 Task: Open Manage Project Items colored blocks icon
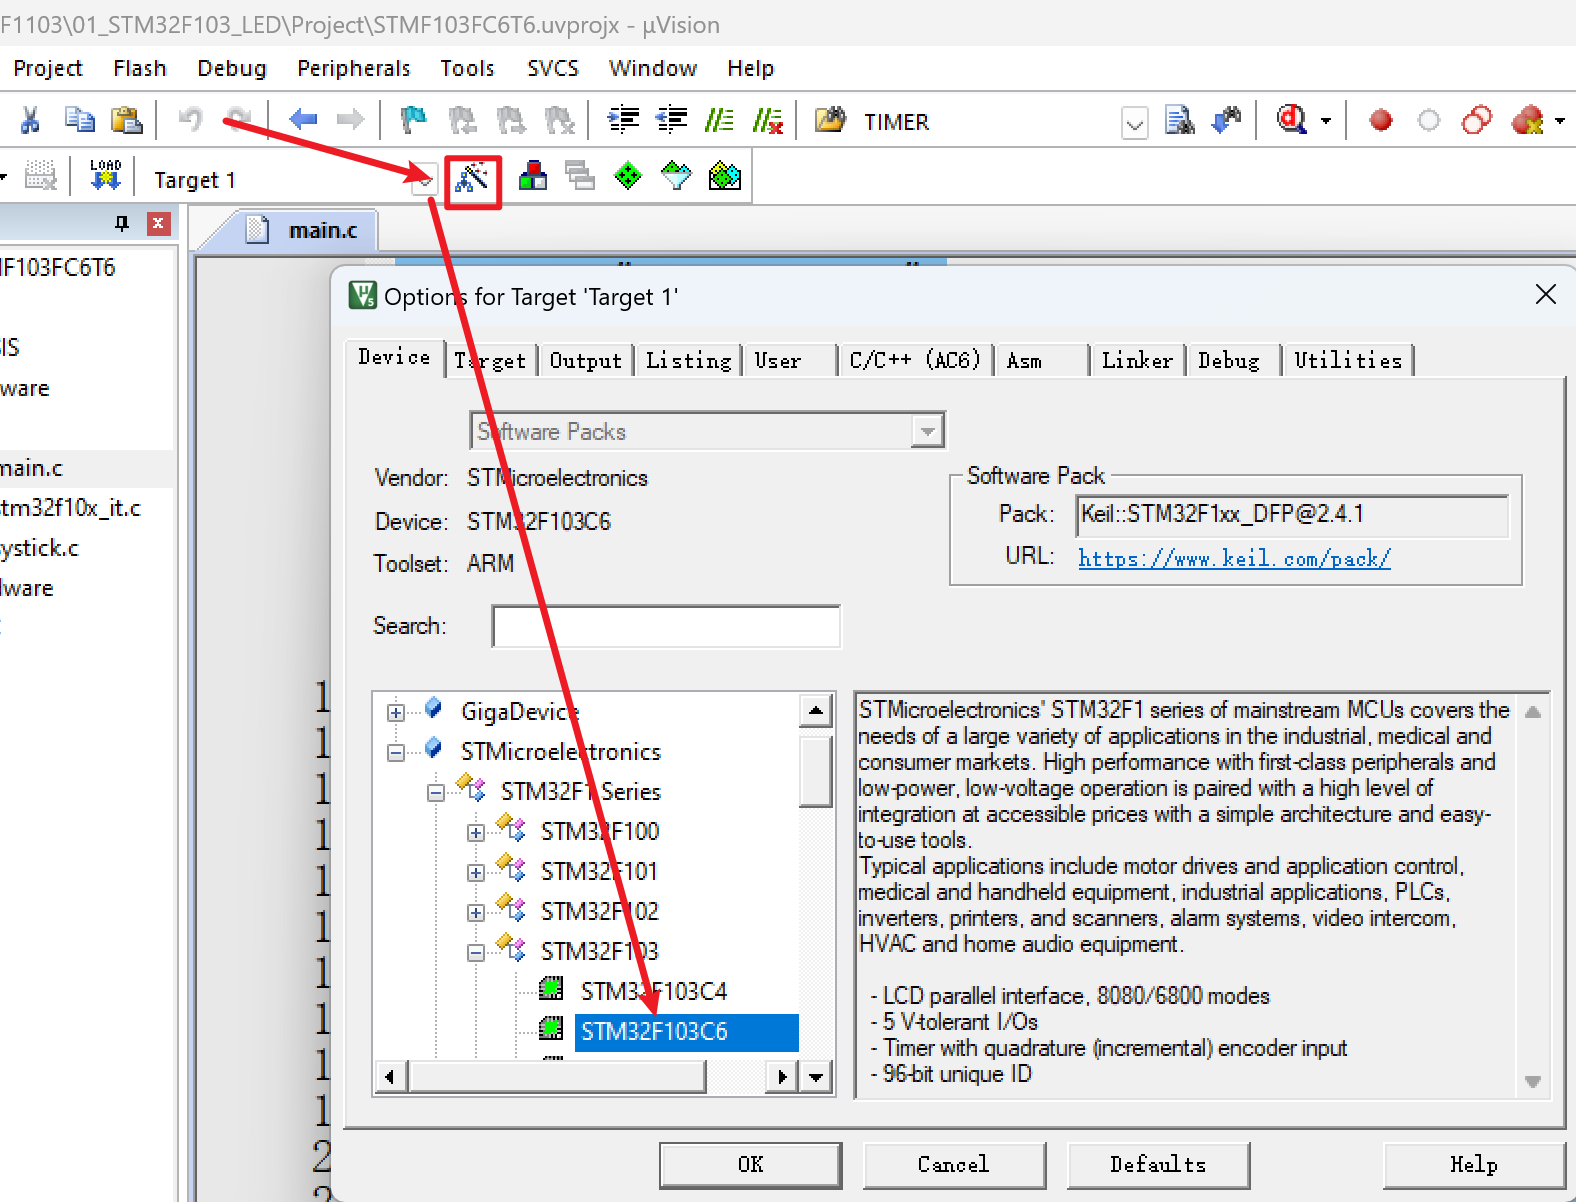(x=533, y=177)
